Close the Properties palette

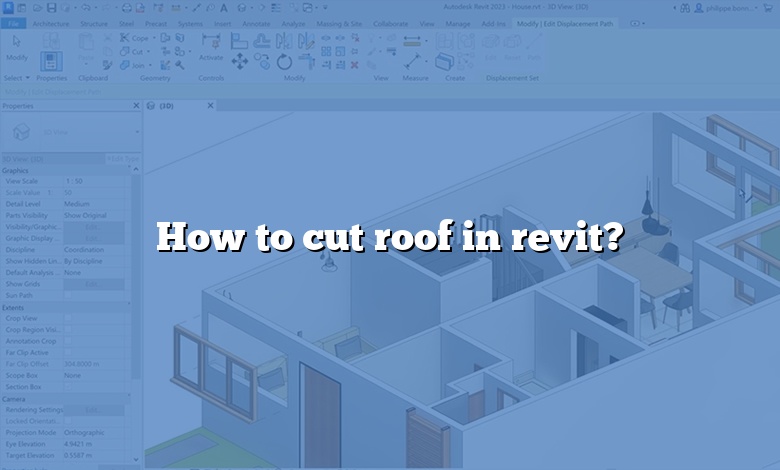click(136, 106)
